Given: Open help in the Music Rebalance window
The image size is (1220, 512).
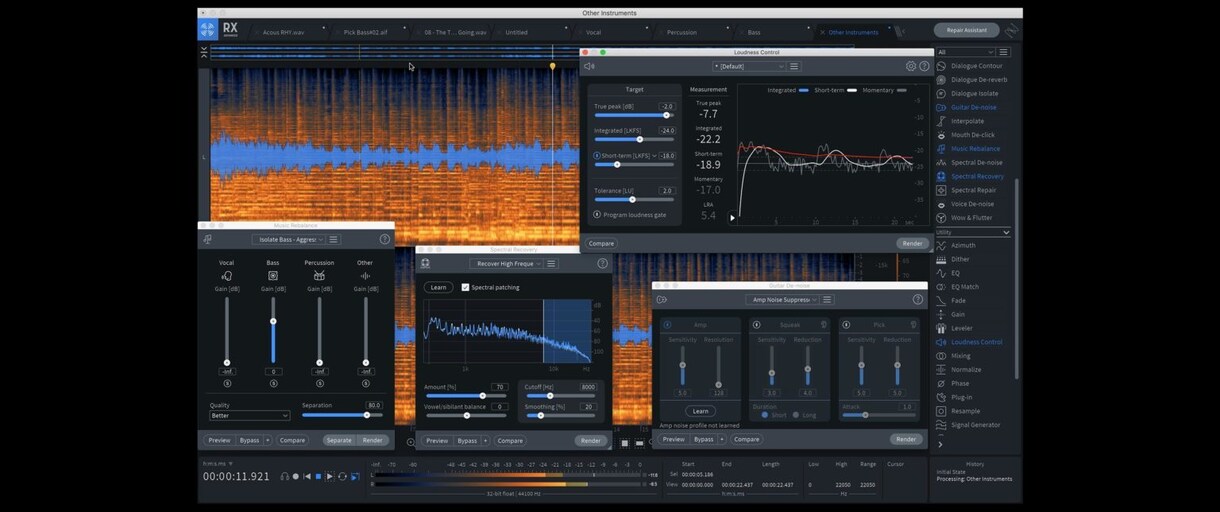Looking at the screenshot, I should [385, 240].
